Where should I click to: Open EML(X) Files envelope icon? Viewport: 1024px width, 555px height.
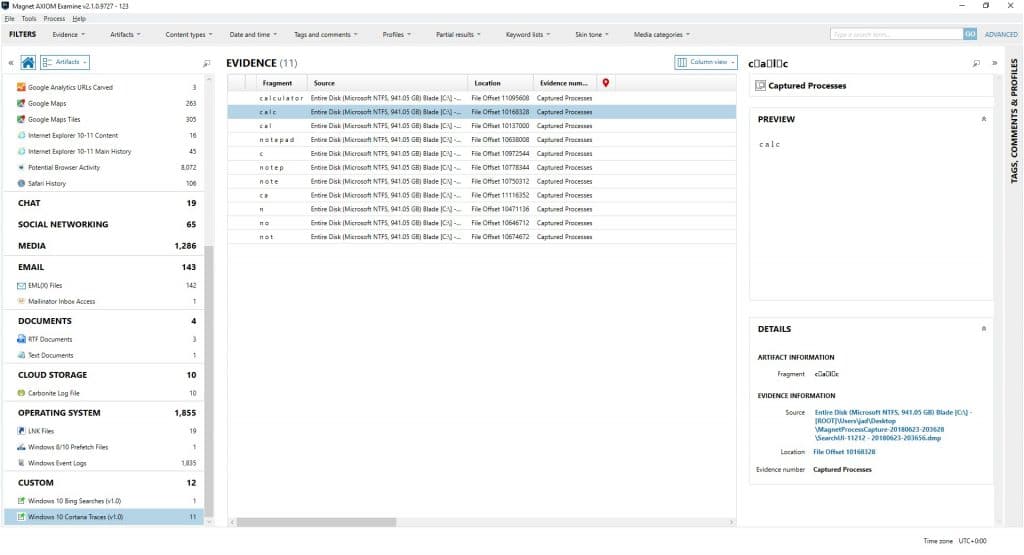(x=21, y=285)
